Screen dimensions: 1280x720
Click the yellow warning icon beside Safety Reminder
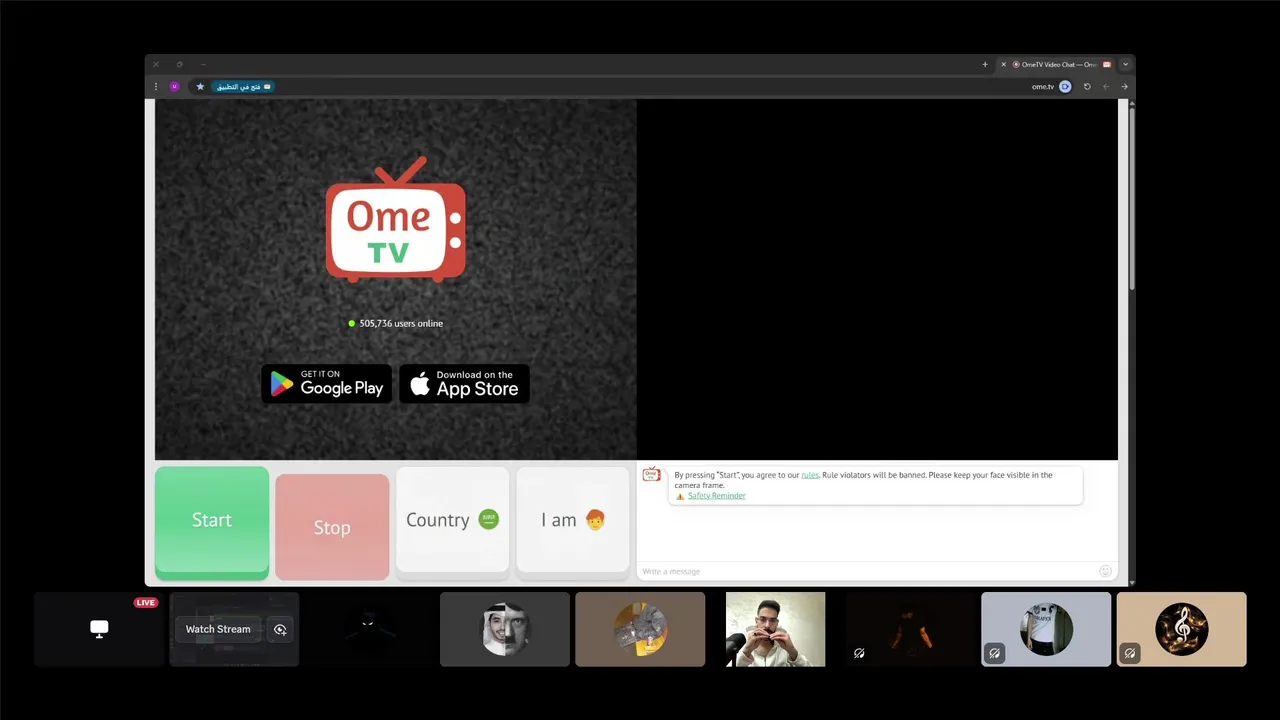[x=680, y=496]
